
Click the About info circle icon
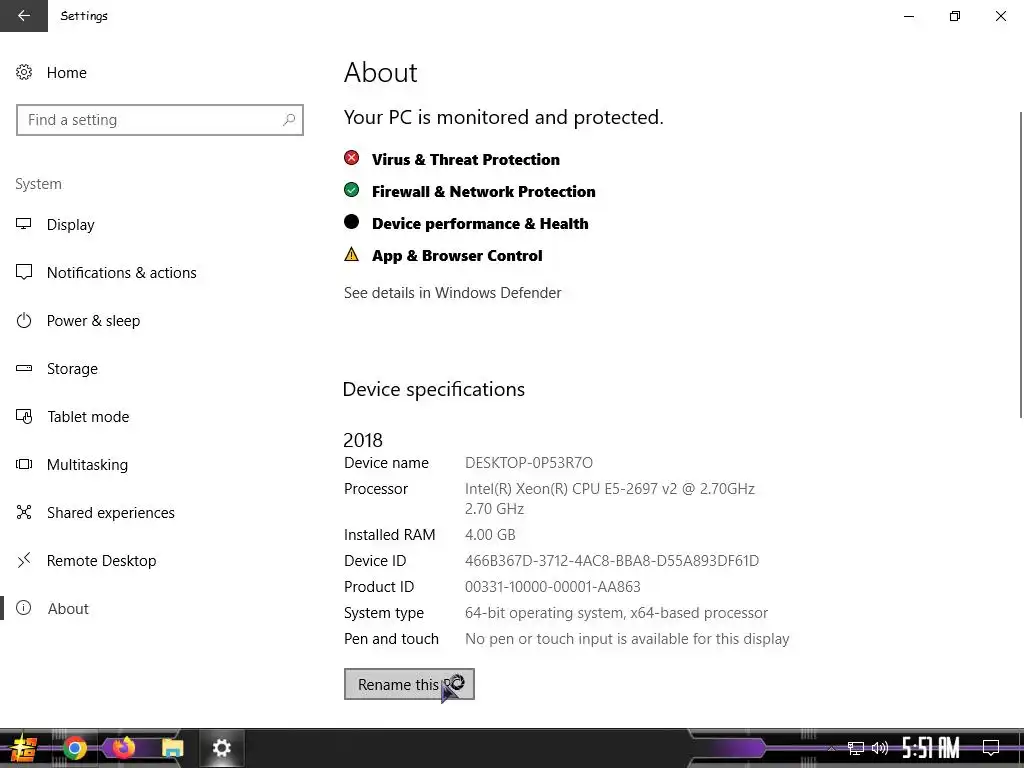(x=24, y=609)
